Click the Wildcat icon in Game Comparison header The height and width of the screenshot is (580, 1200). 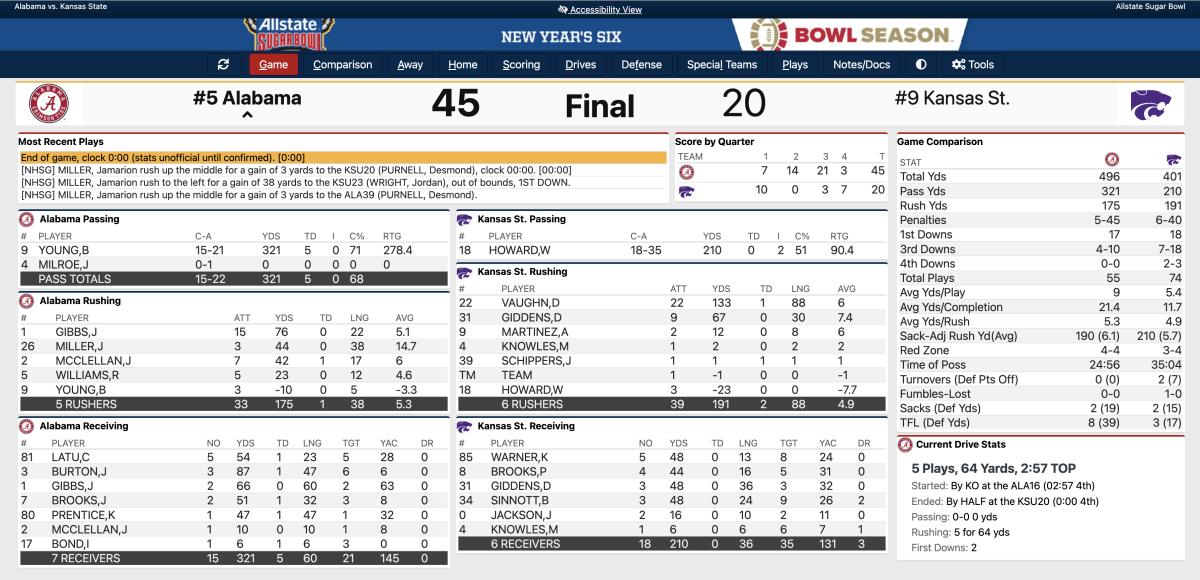(x=1173, y=160)
